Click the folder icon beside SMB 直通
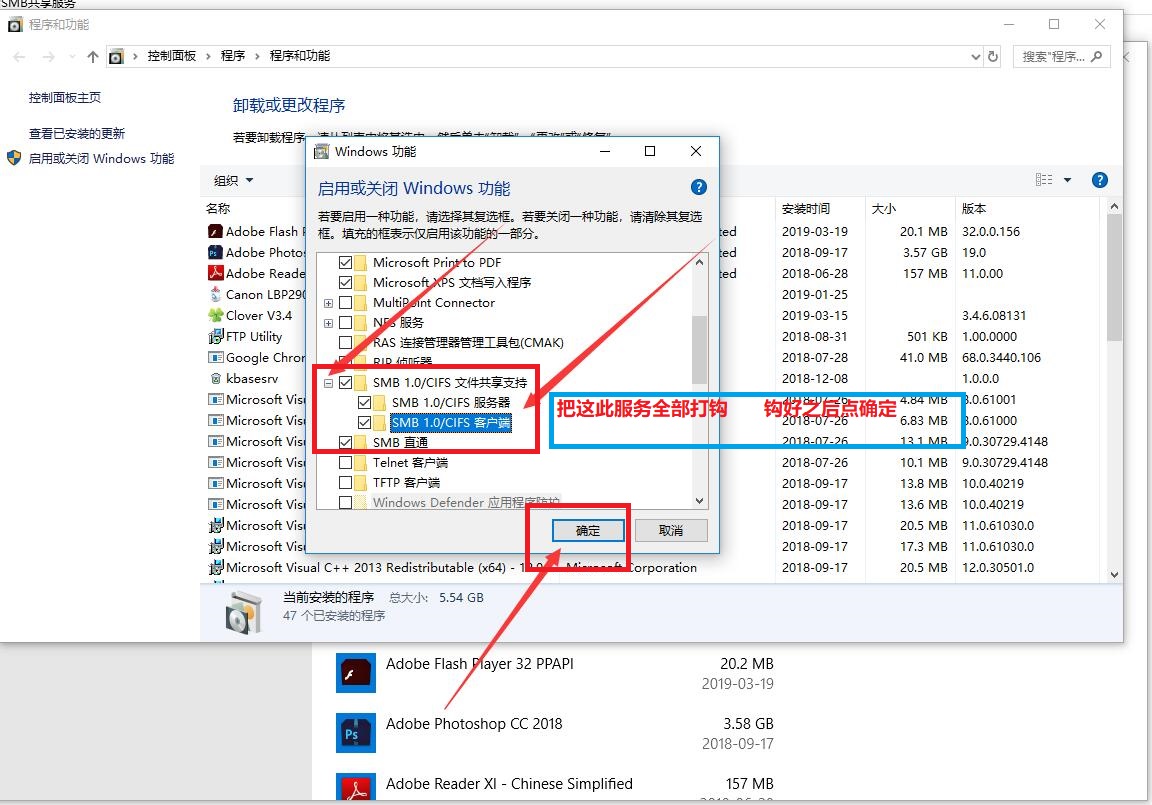The image size is (1152, 805). pyautogui.click(x=361, y=442)
